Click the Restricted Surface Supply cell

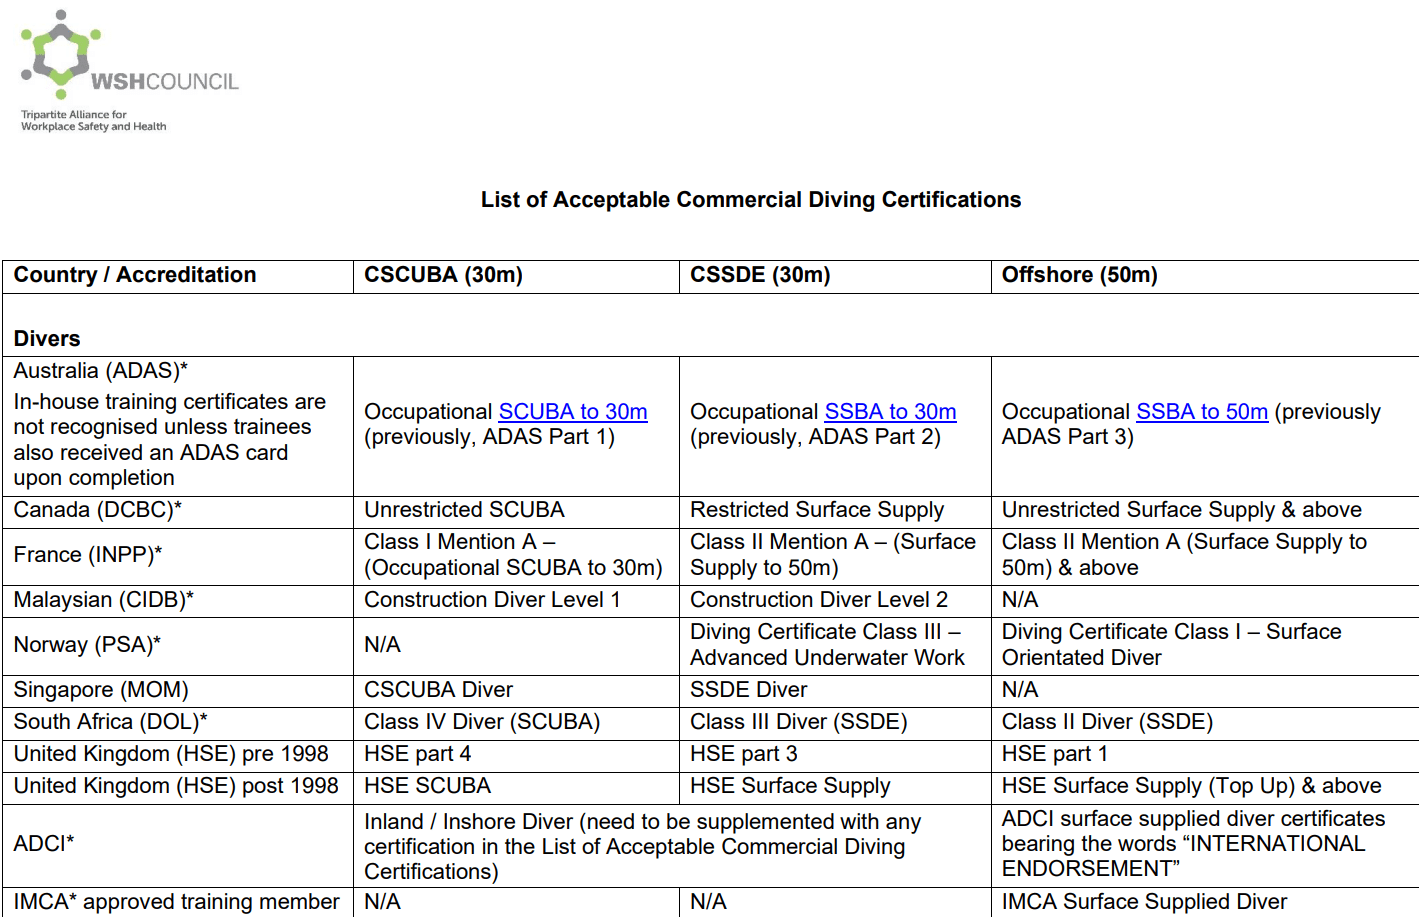[816, 510]
